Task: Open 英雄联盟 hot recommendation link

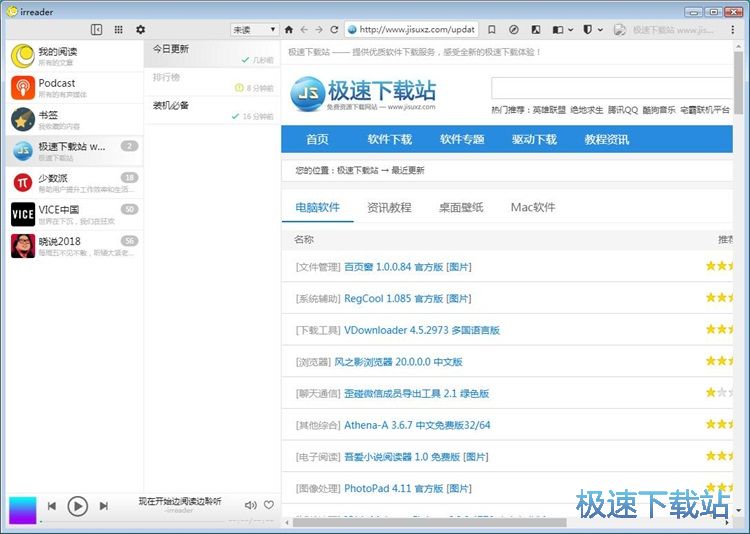Action: tap(549, 110)
